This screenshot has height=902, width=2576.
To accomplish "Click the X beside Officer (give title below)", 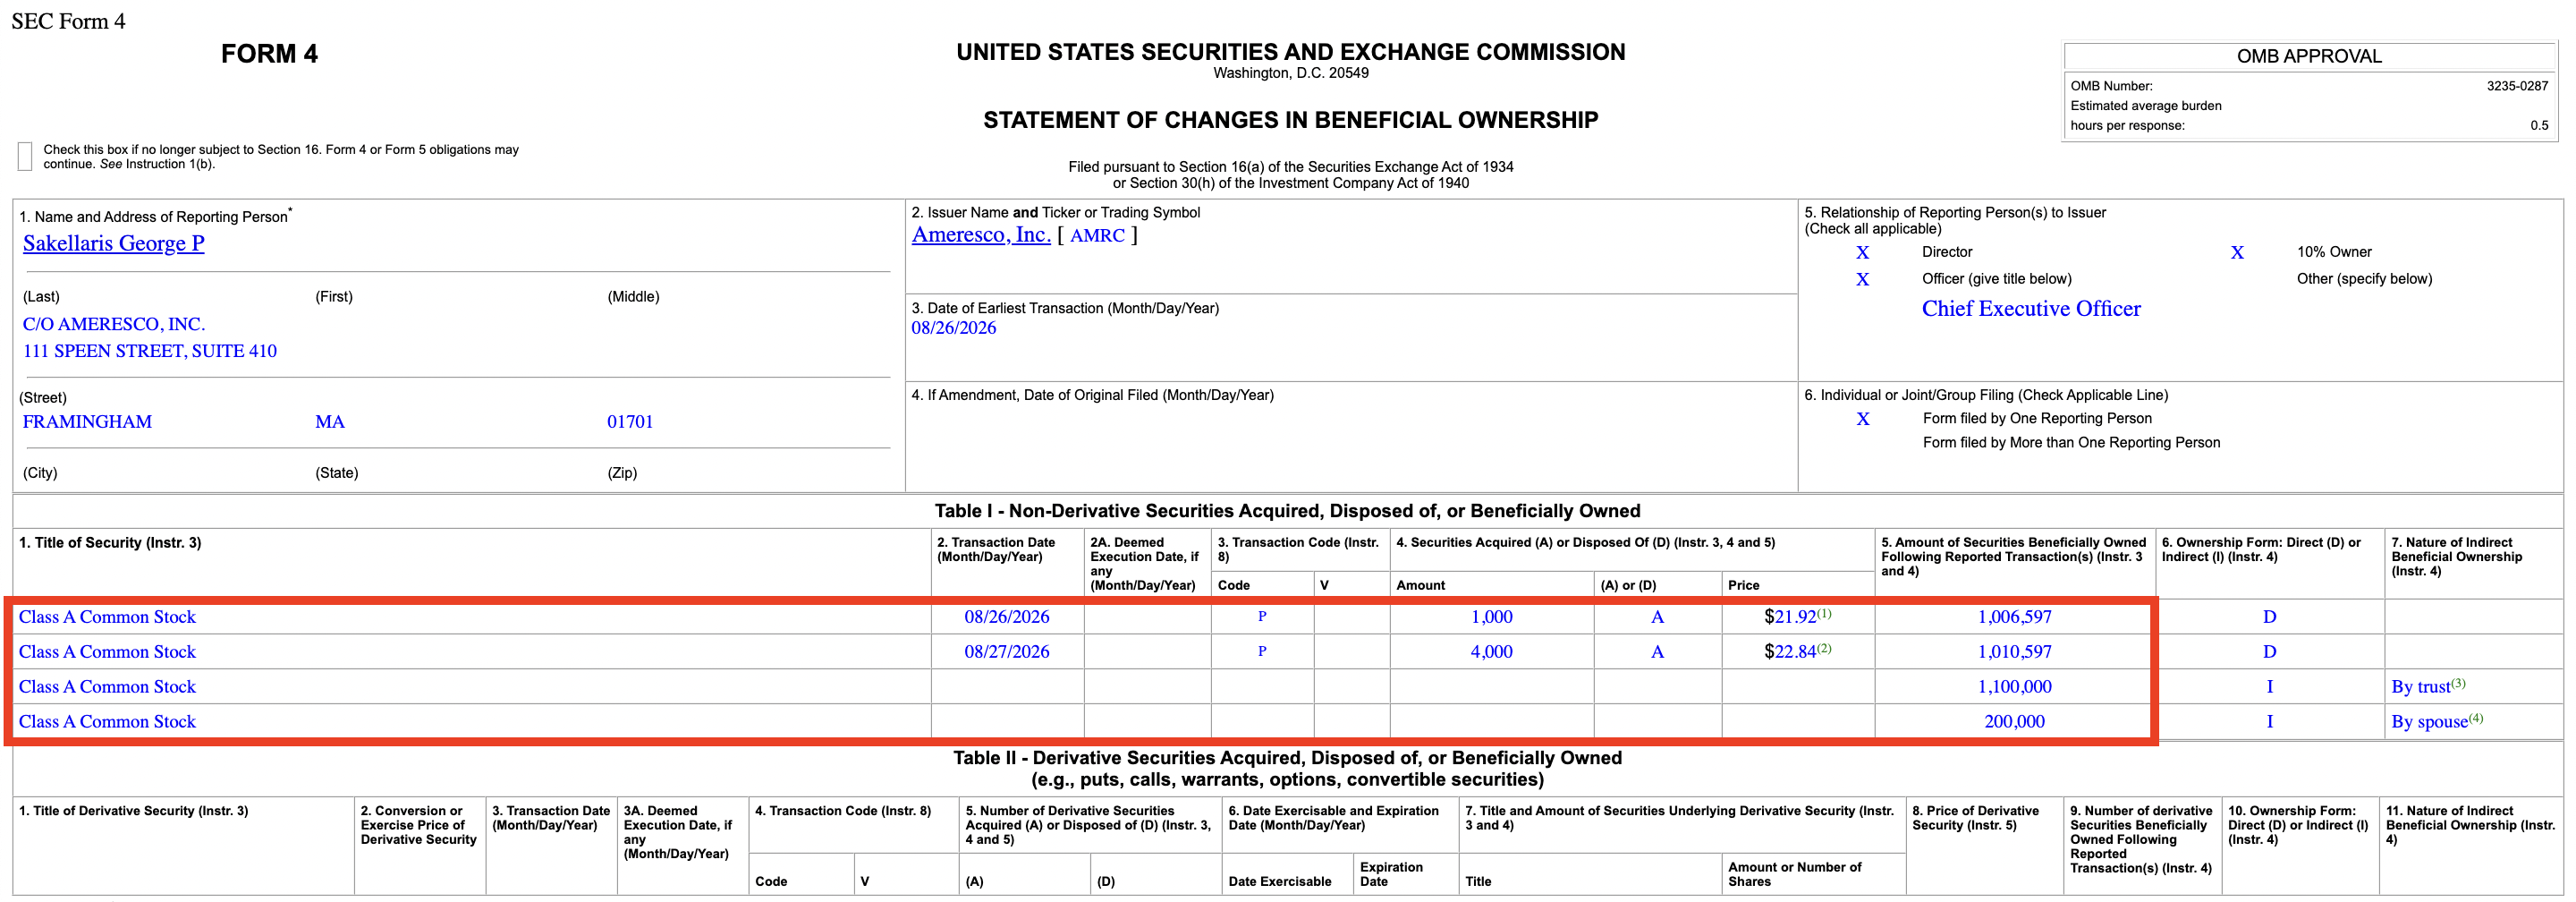I will point(1862,279).
